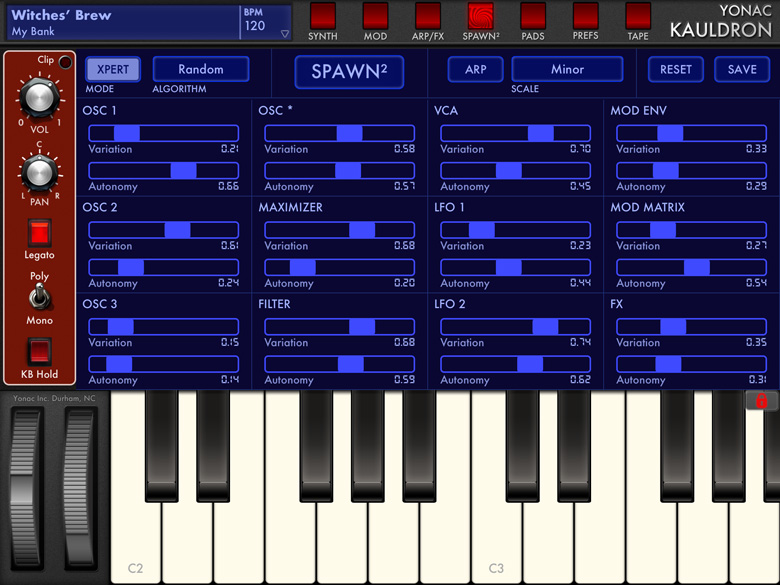Click the SAVE button

[x=742, y=69]
